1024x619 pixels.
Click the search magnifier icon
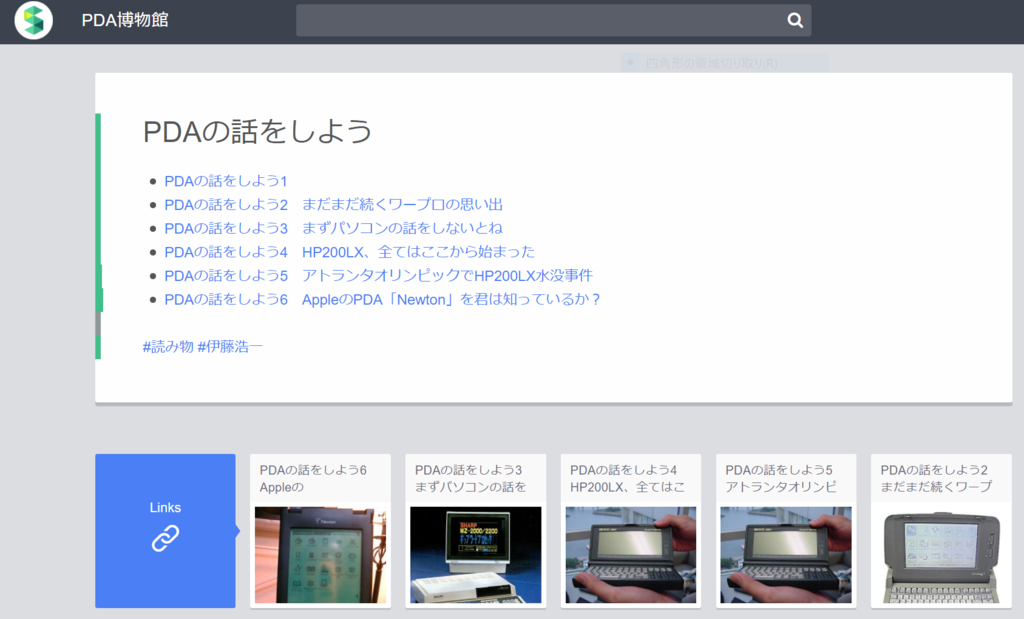pyautogui.click(x=795, y=19)
